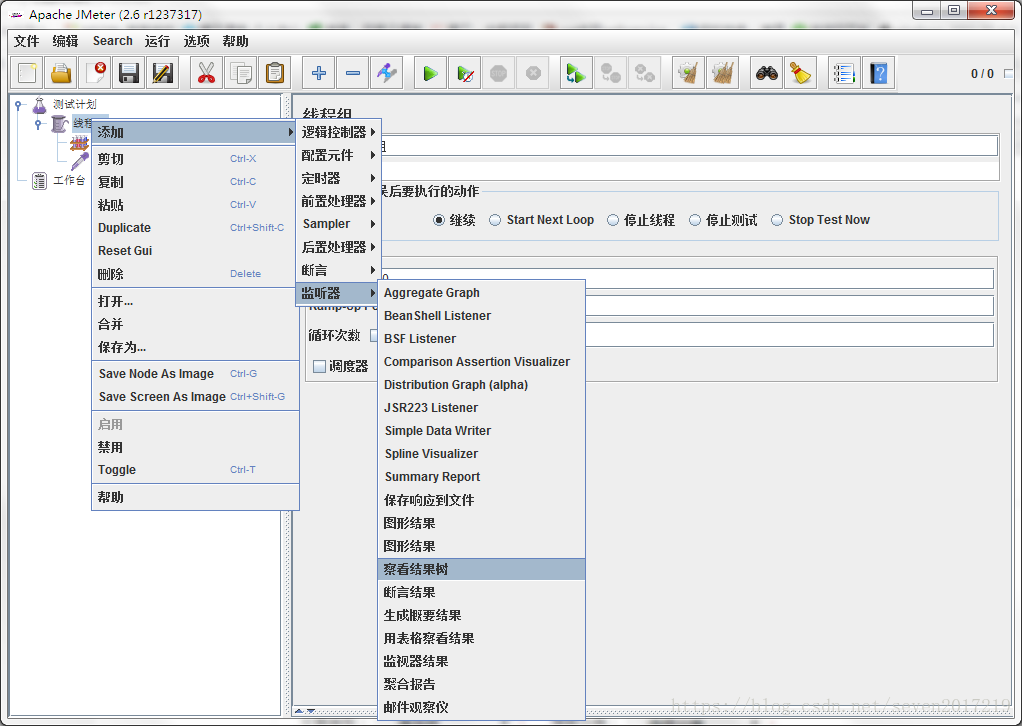Select the Stop Test Now radio button
This screenshot has width=1022, height=726.
tap(777, 220)
